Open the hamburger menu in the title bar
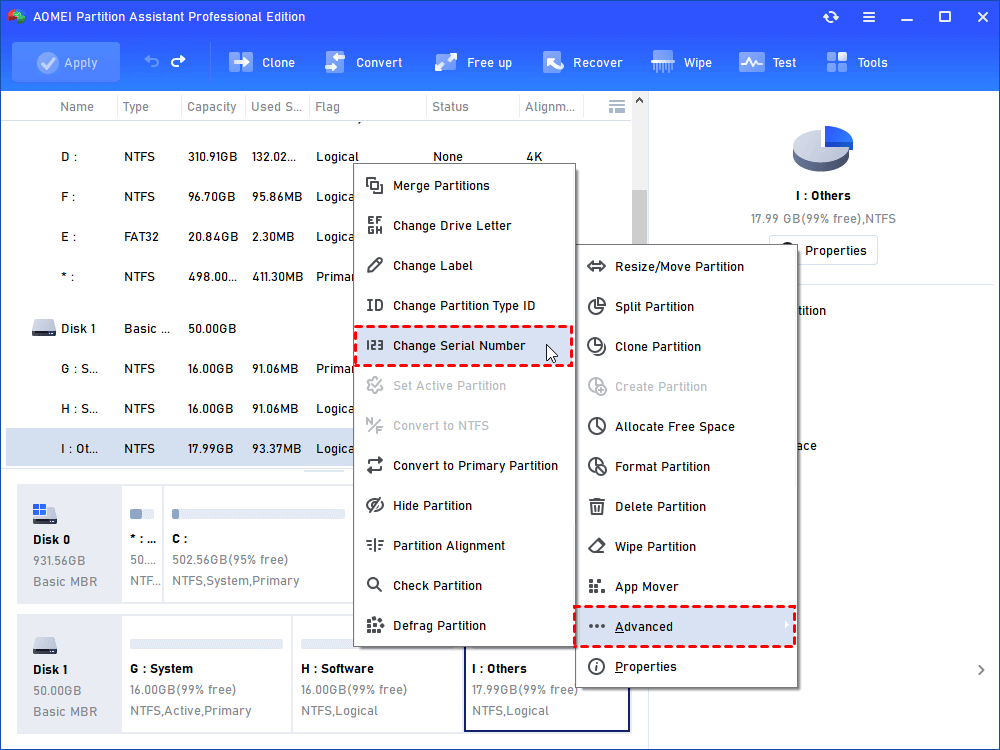 (868, 16)
